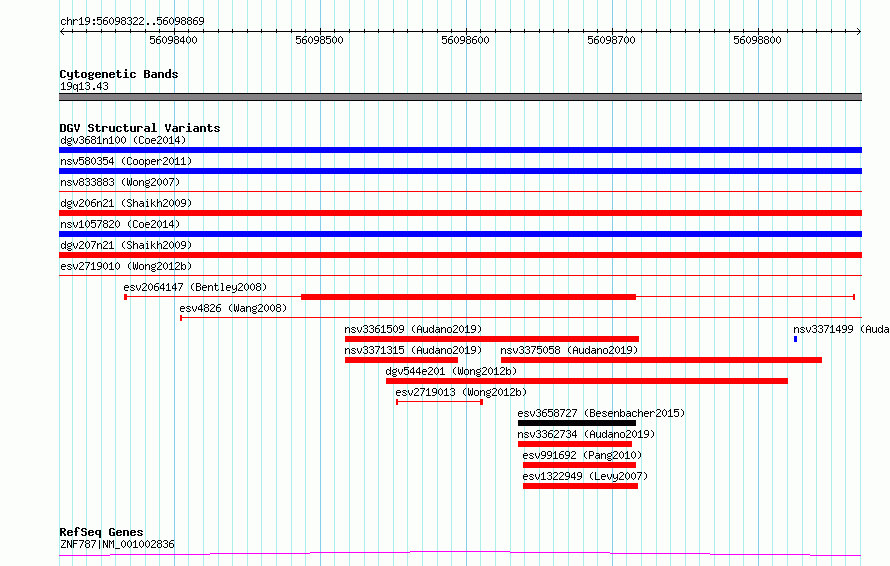Select the red bar under nsv3362734
Viewport: 890px width, 566px height.
tap(575, 444)
